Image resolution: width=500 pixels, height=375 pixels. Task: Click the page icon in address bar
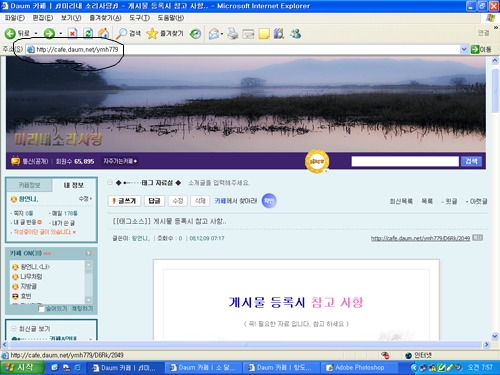[x=31, y=49]
